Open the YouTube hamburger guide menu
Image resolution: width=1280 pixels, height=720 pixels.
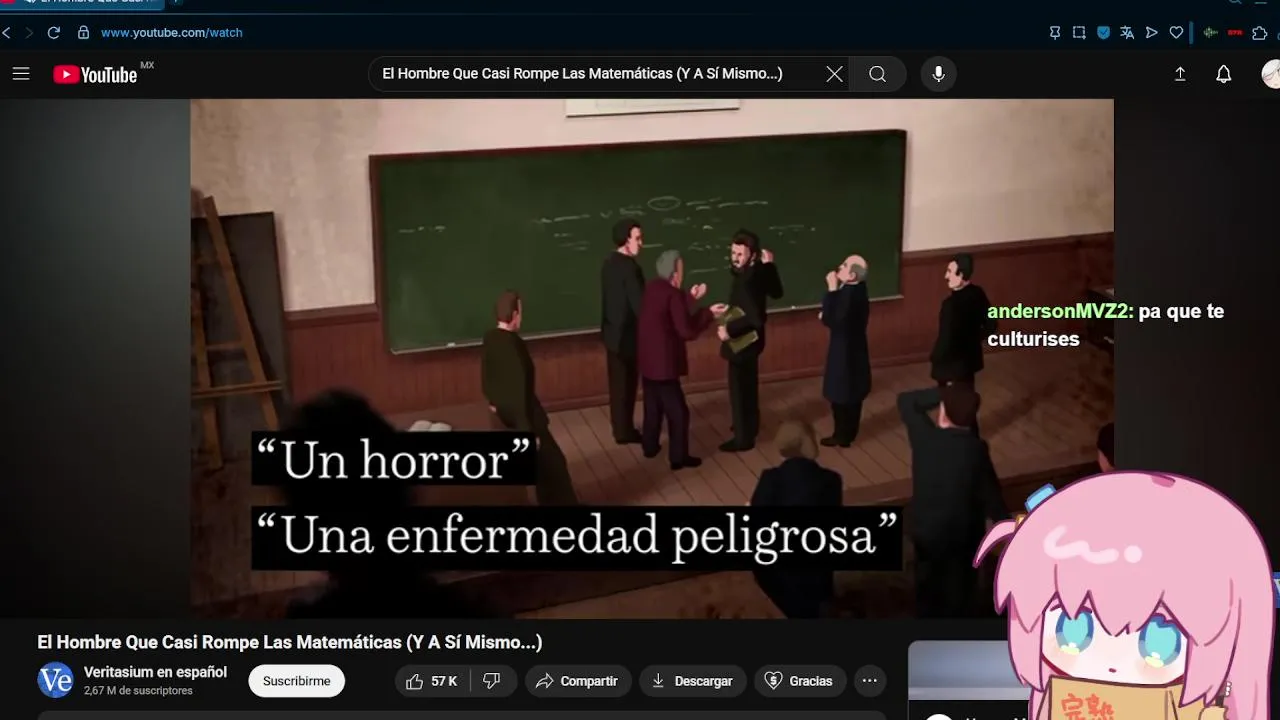click(21, 74)
